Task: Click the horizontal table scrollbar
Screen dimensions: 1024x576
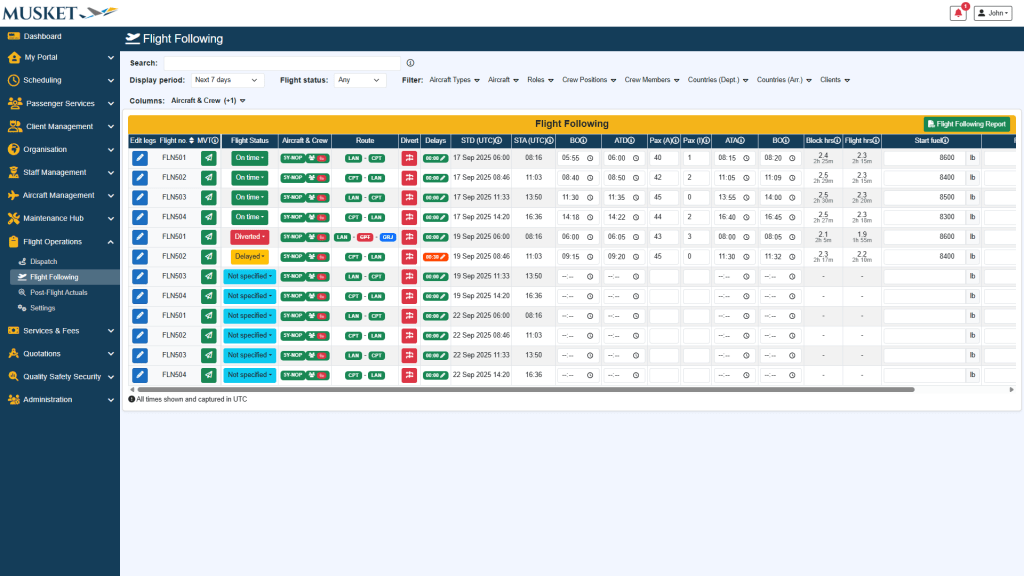Action: [x=520, y=389]
